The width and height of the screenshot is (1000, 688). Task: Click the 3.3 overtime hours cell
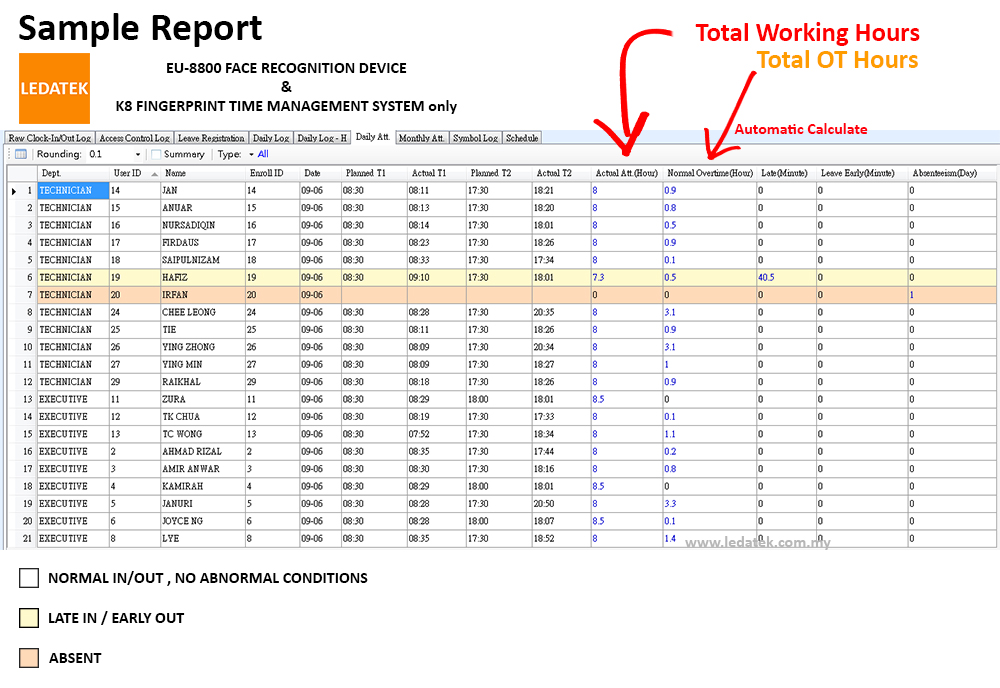click(x=710, y=504)
